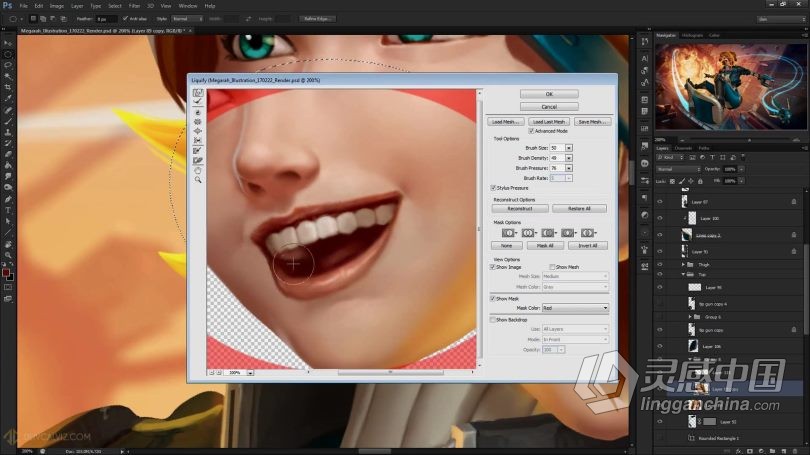Click the Save Mesh button
Image resolution: width=810 pixels, height=455 pixels.
(592, 122)
